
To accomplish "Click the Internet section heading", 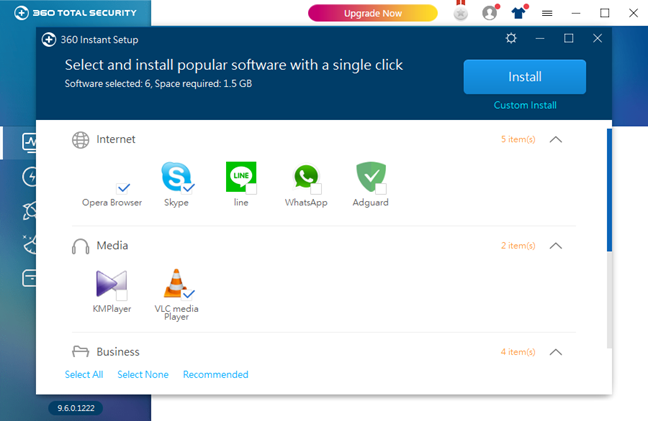I will tap(116, 139).
